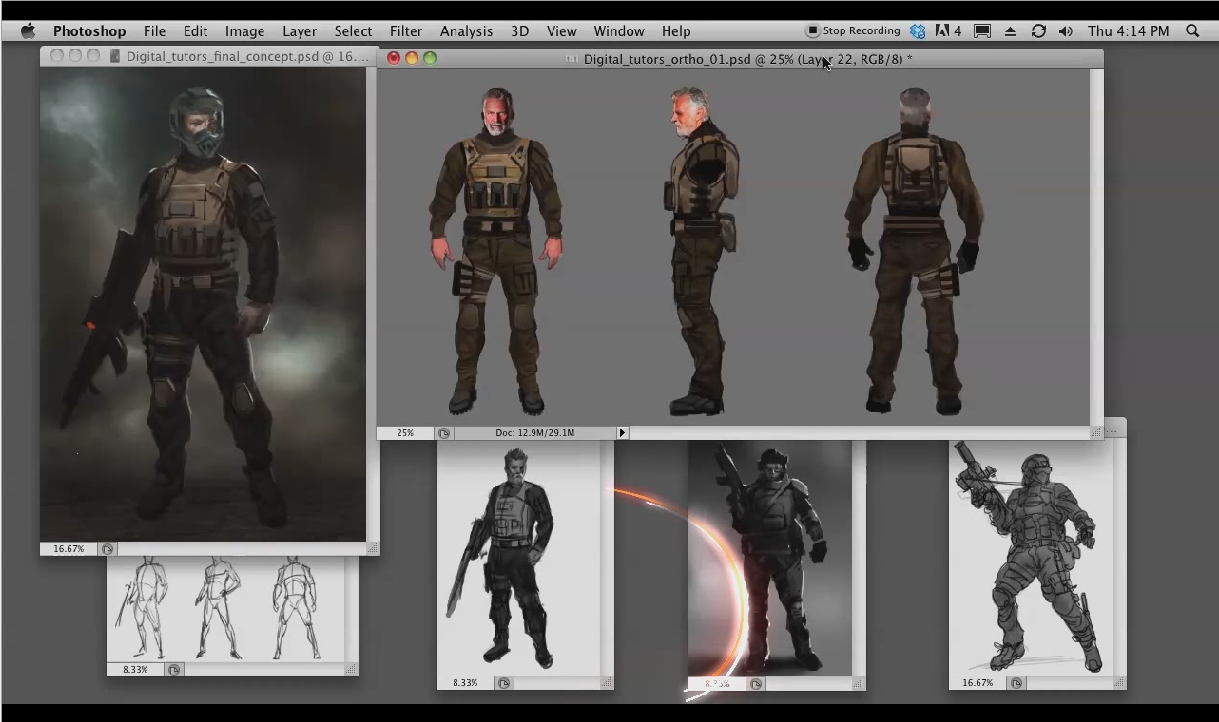
Task: Click the eject icon in menu bar
Action: point(1010,31)
